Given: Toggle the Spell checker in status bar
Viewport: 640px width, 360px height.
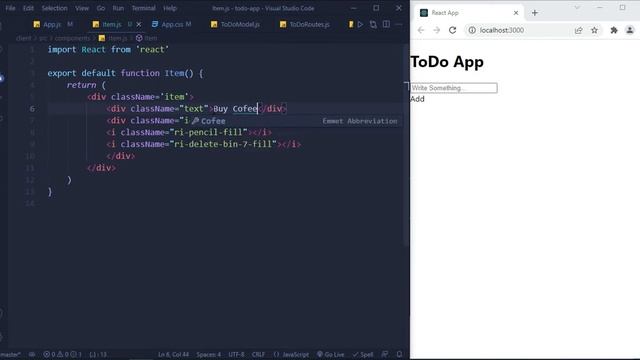Looking at the screenshot, I should pos(363,354).
